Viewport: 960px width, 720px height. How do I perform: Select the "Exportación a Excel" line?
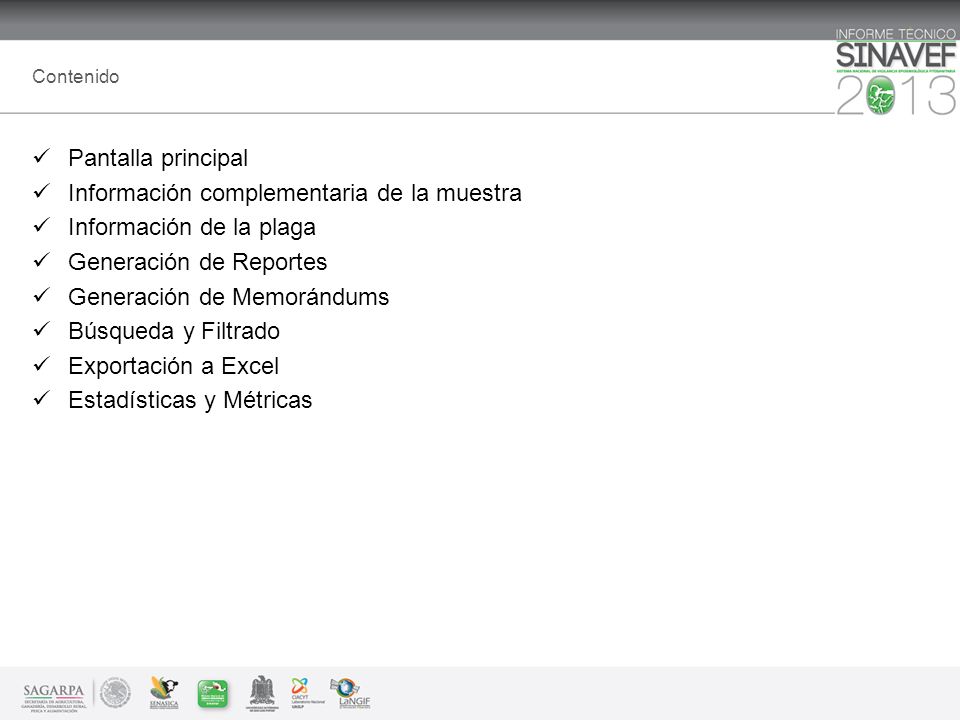pos(173,366)
